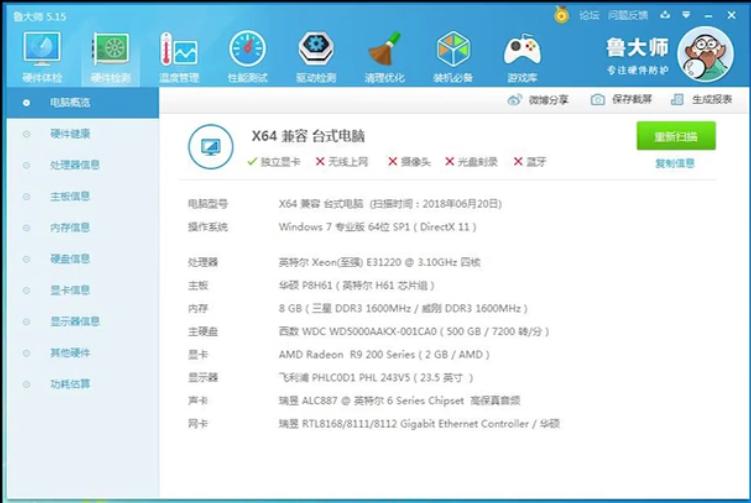Open the 论坛 forum link
The width and height of the screenshot is (751, 503).
pyautogui.click(x=589, y=15)
